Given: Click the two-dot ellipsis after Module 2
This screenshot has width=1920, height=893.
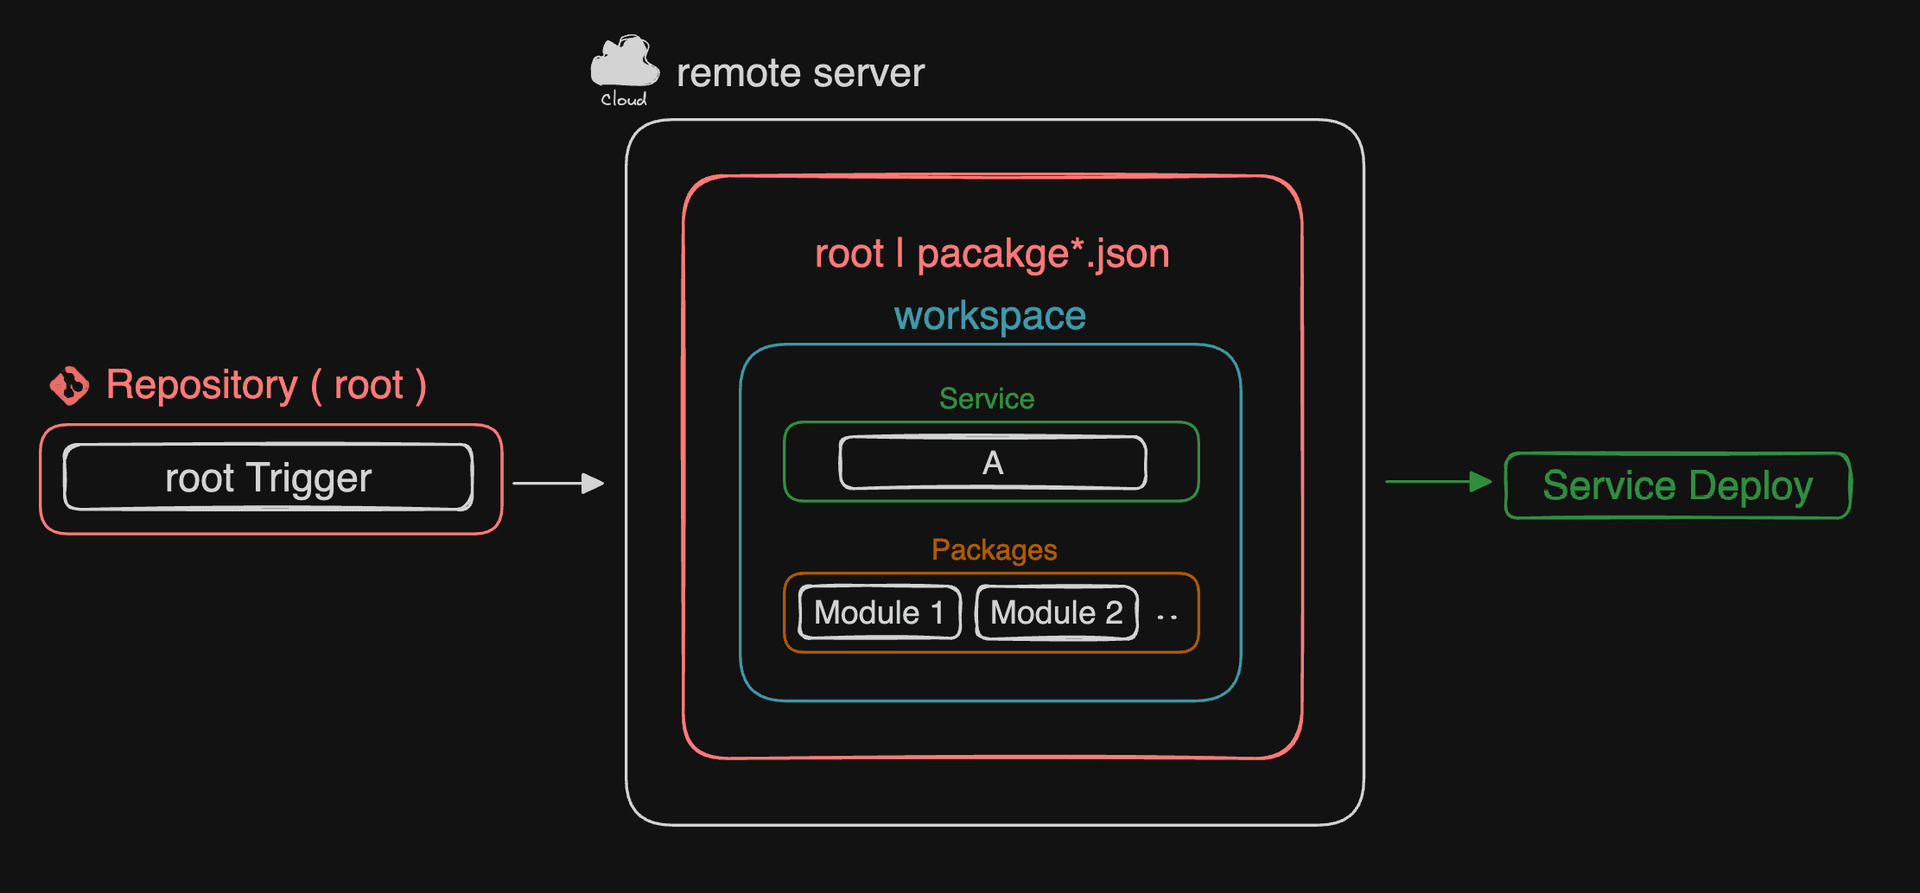Looking at the screenshot, I should (x=1166, y=617).
